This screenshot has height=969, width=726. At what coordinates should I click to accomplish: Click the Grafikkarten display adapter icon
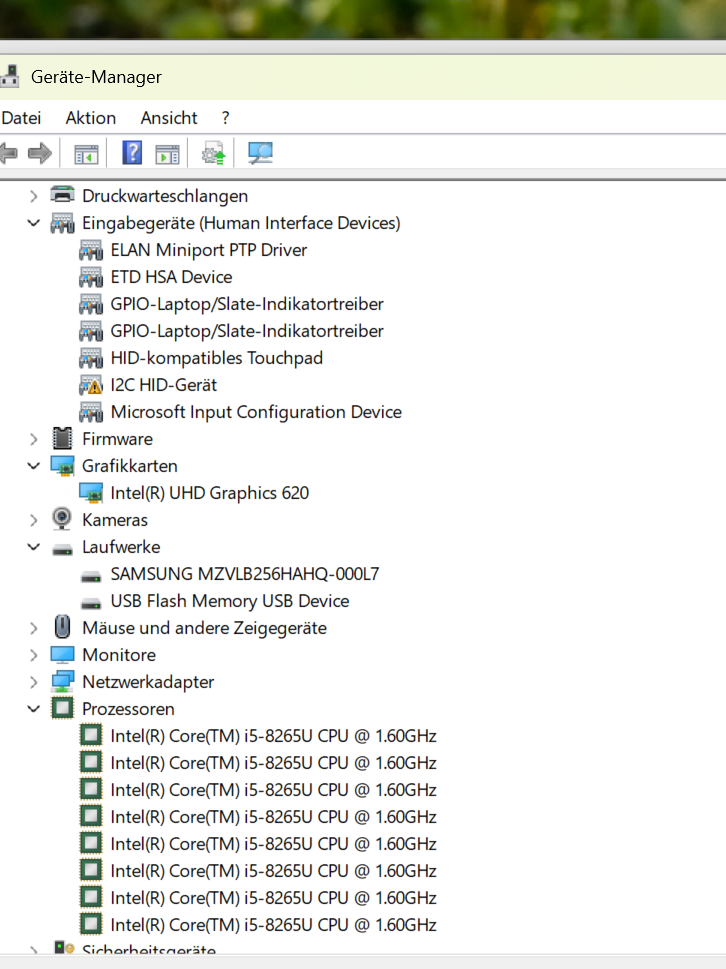click(62, 466)
